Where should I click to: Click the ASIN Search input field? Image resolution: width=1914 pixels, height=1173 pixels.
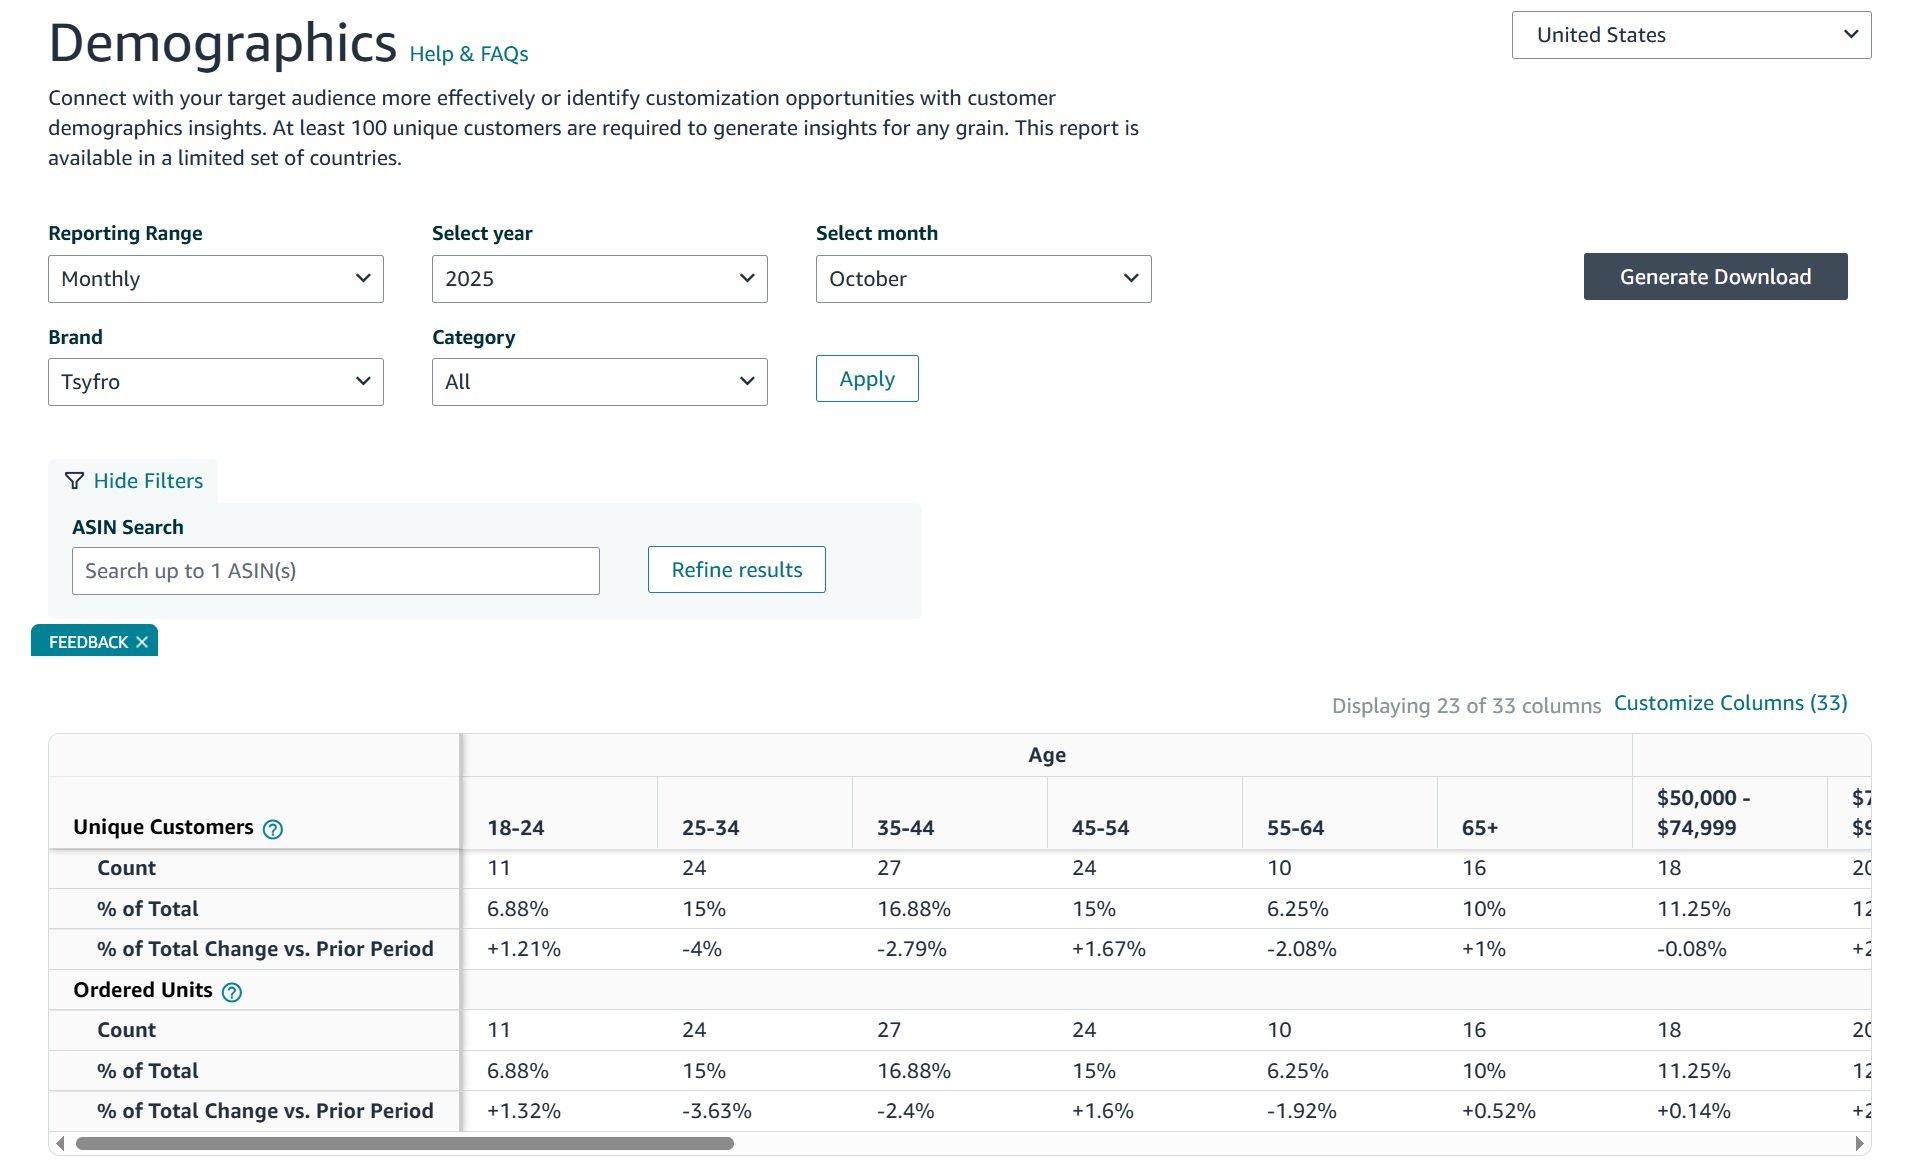click(335, 571)
